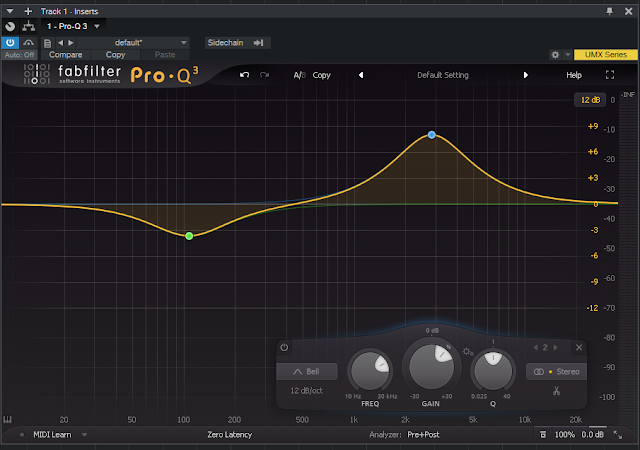The image size is (640, 450).
Task: Click the undo arrow icon
Action: (244, 75)
